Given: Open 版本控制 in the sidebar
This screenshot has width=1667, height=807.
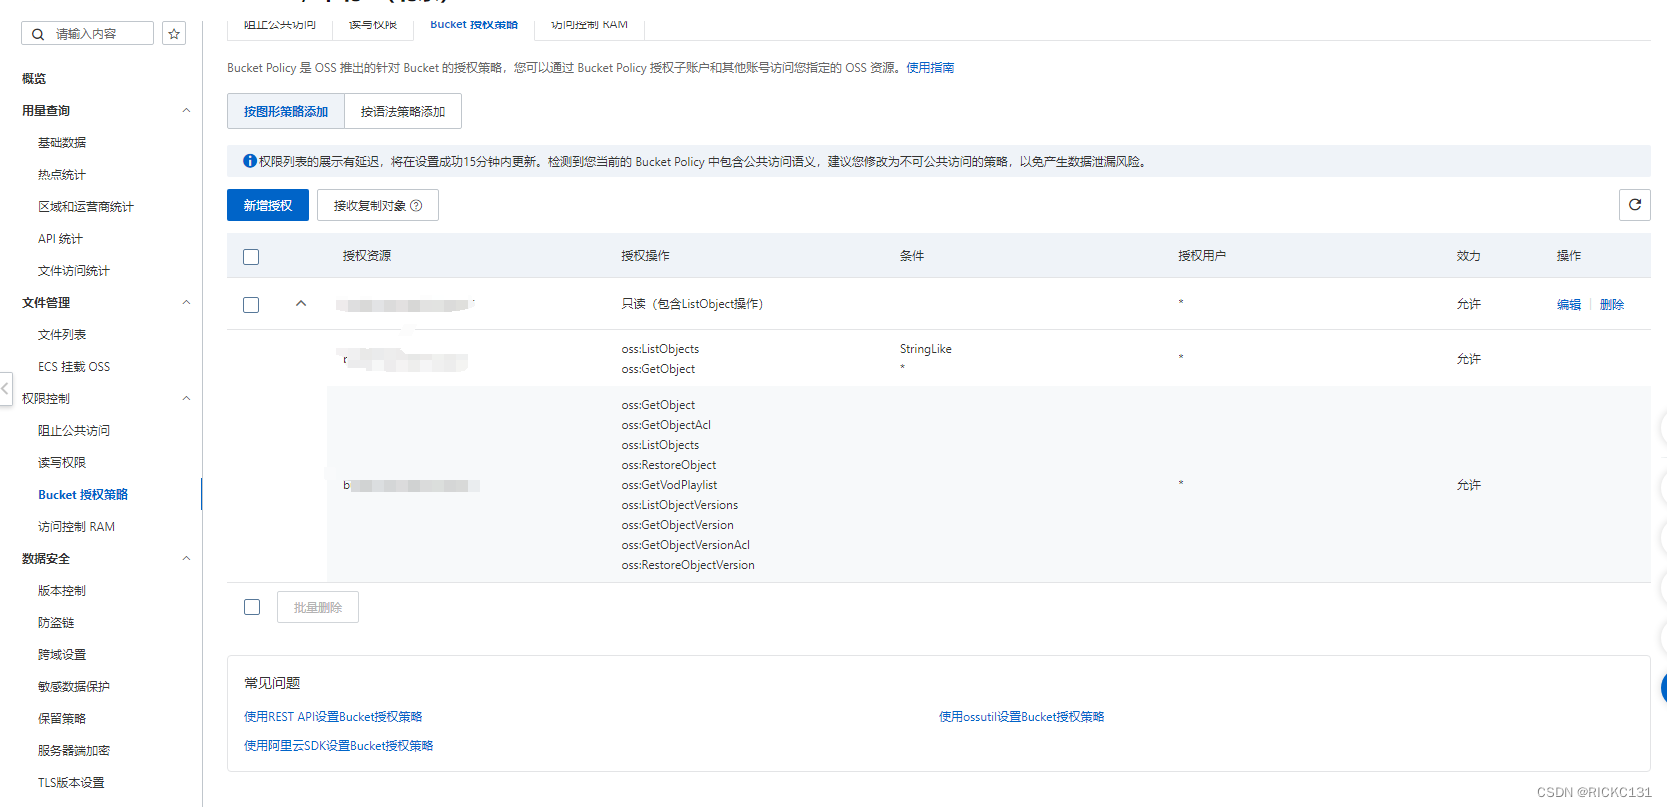Looking at the screenshot, I should [x=62, y=590].
